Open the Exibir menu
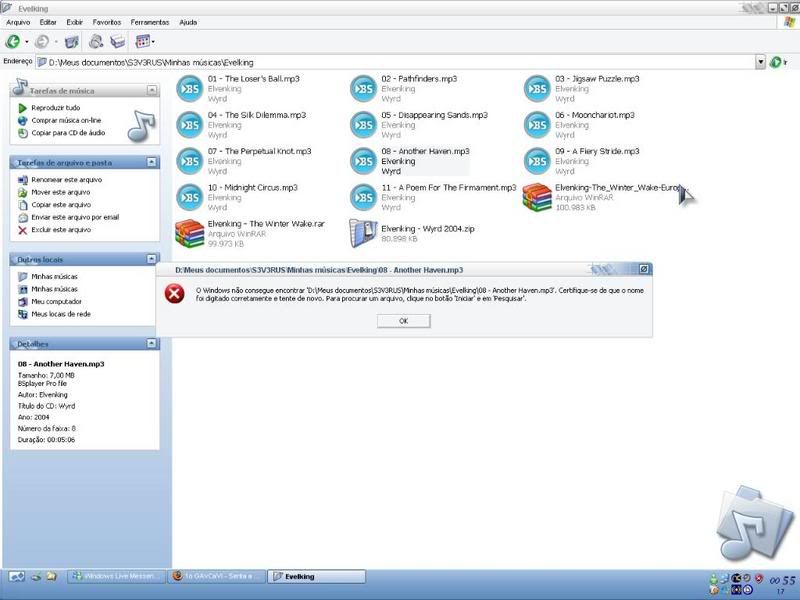Screen dimensions: 800x600 [x=74, y=22]
